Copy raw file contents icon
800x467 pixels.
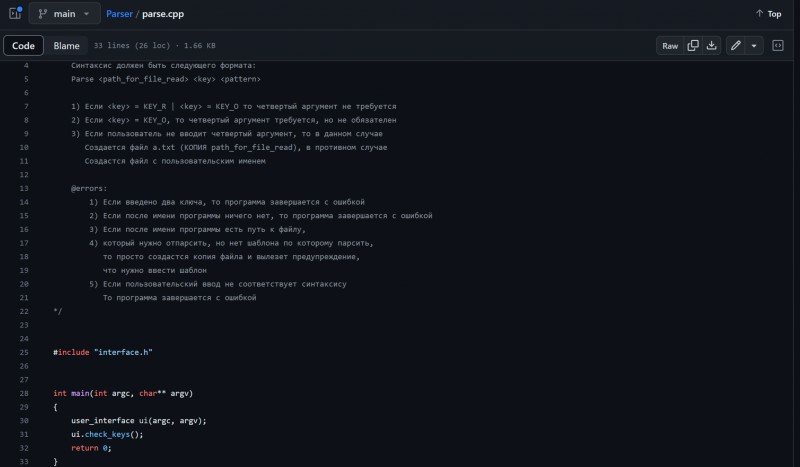693,46
